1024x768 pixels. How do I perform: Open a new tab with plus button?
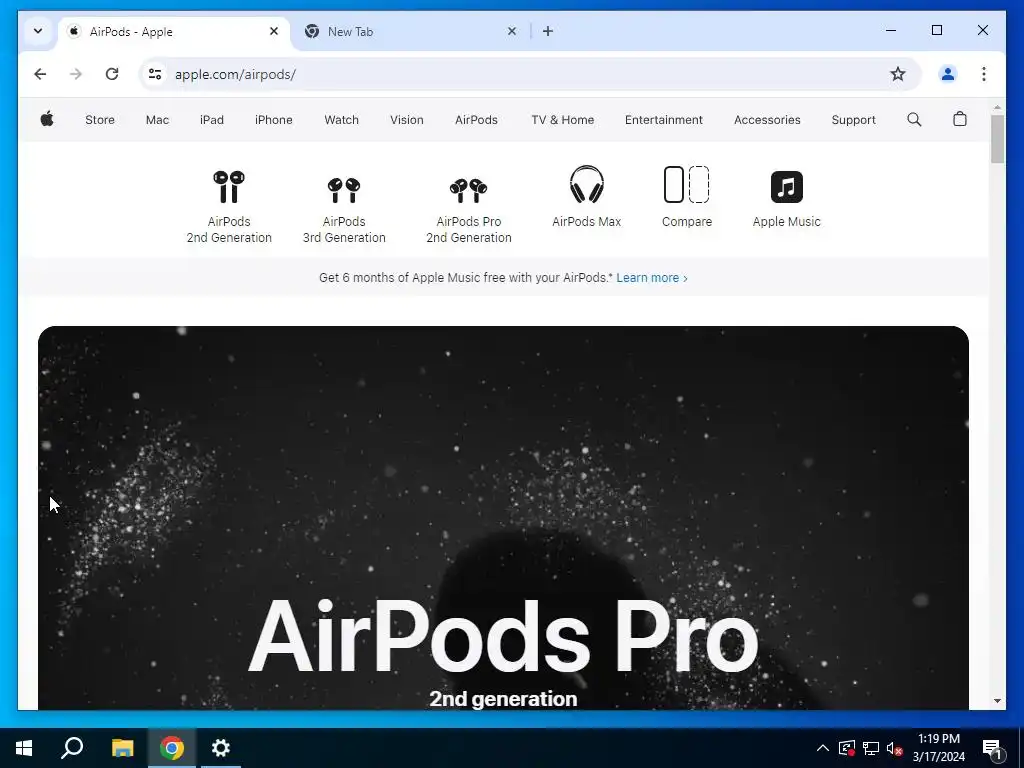(x=548, y=31)
